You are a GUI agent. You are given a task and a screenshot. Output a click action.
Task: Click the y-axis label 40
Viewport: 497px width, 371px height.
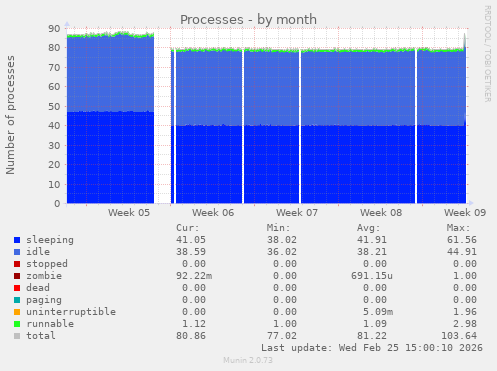(x=54, y=126)
